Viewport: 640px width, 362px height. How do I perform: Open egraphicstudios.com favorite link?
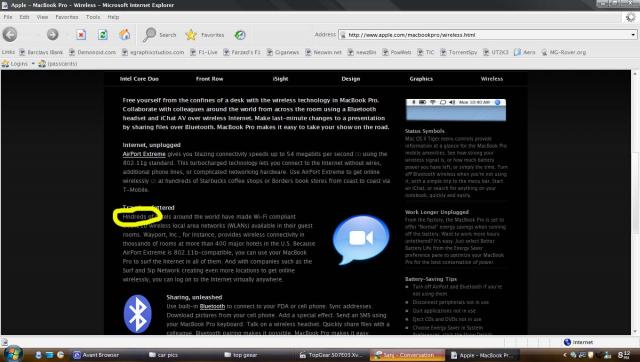coord(153,52)
